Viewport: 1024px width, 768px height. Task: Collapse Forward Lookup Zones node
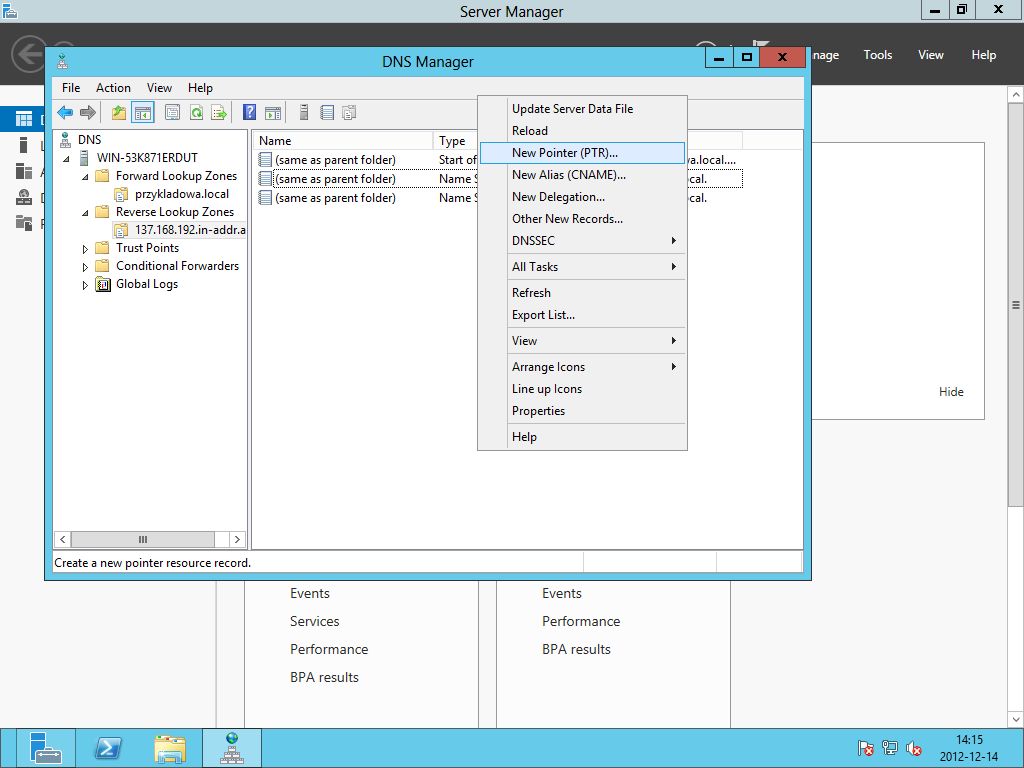coord(85,176)
